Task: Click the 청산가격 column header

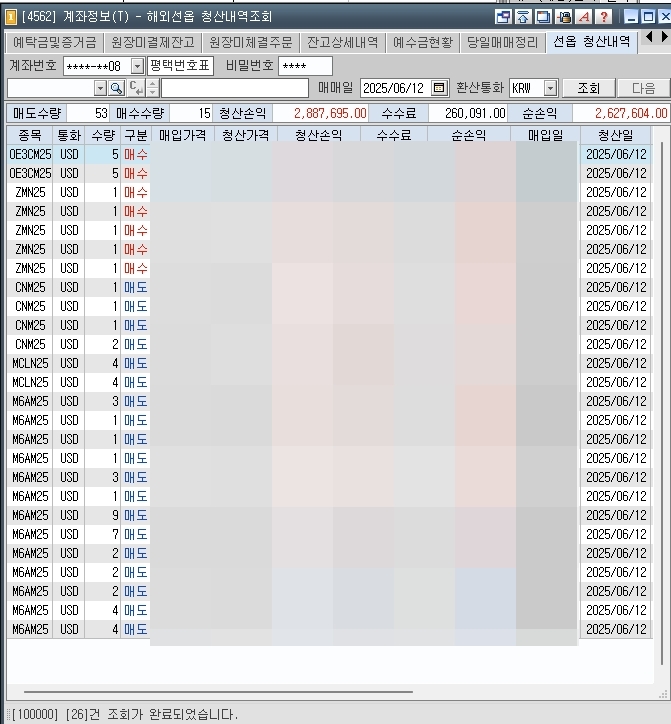Action: pos(245,135)
